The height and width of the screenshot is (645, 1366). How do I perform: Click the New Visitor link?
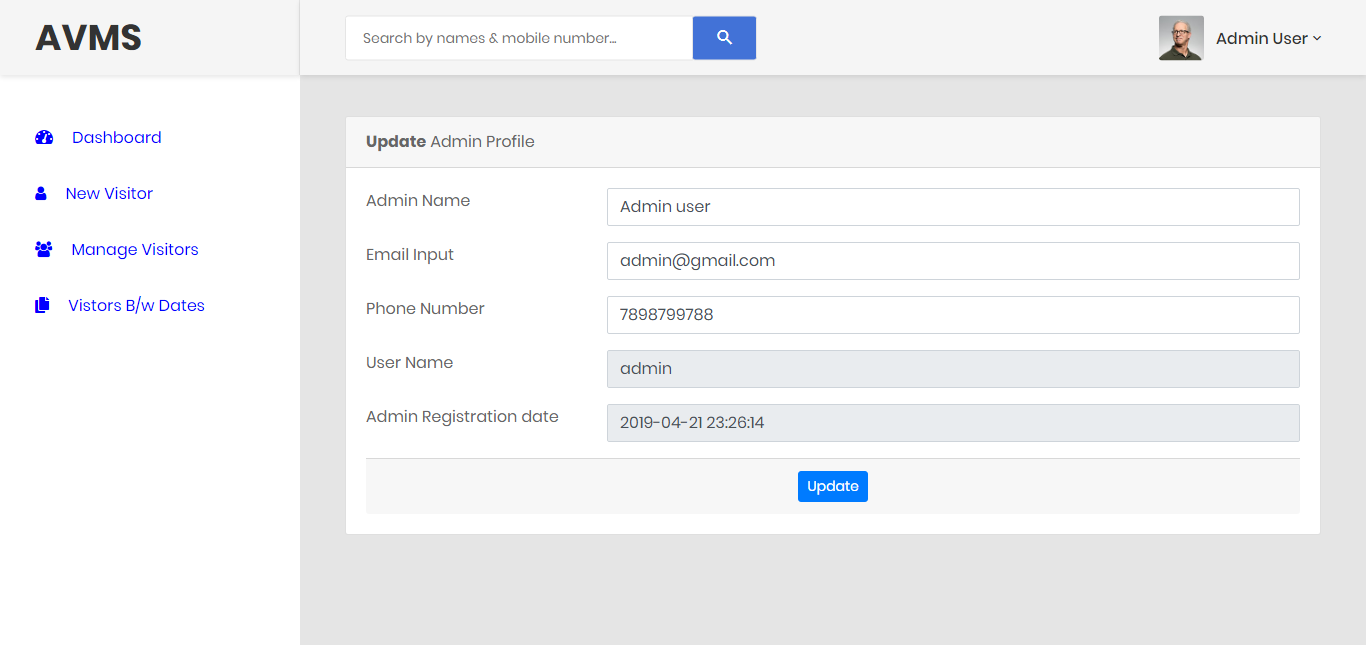point(109,193)
